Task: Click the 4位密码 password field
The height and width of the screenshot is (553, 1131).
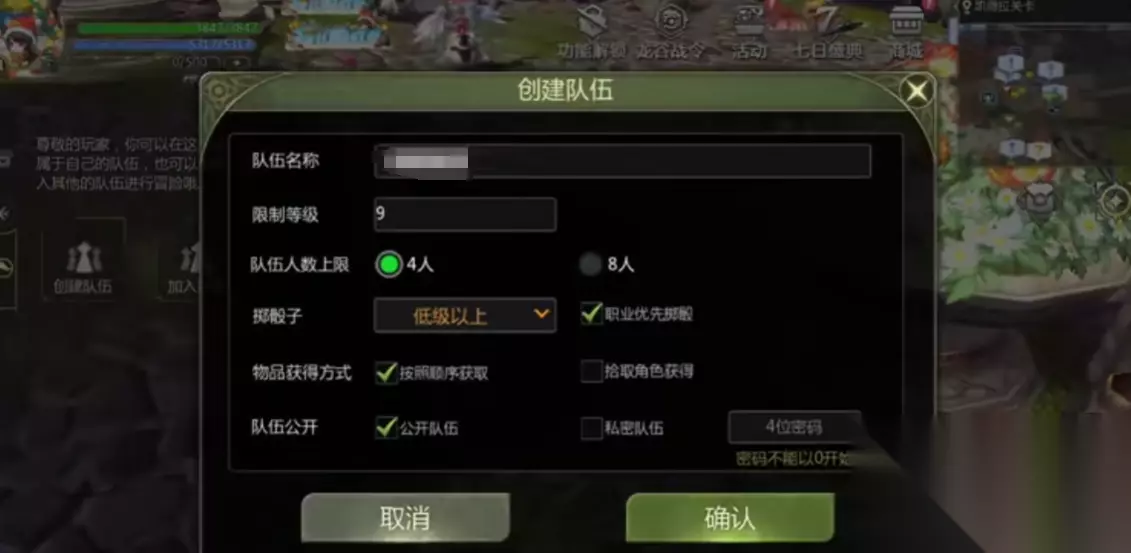Action: tap(795, 428)
